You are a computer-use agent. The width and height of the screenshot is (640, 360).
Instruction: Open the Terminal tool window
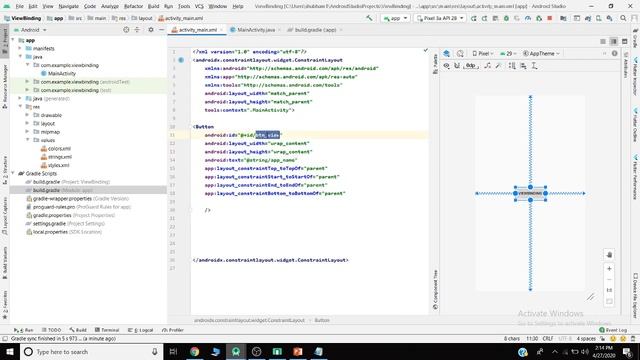(x=107, y=330)
